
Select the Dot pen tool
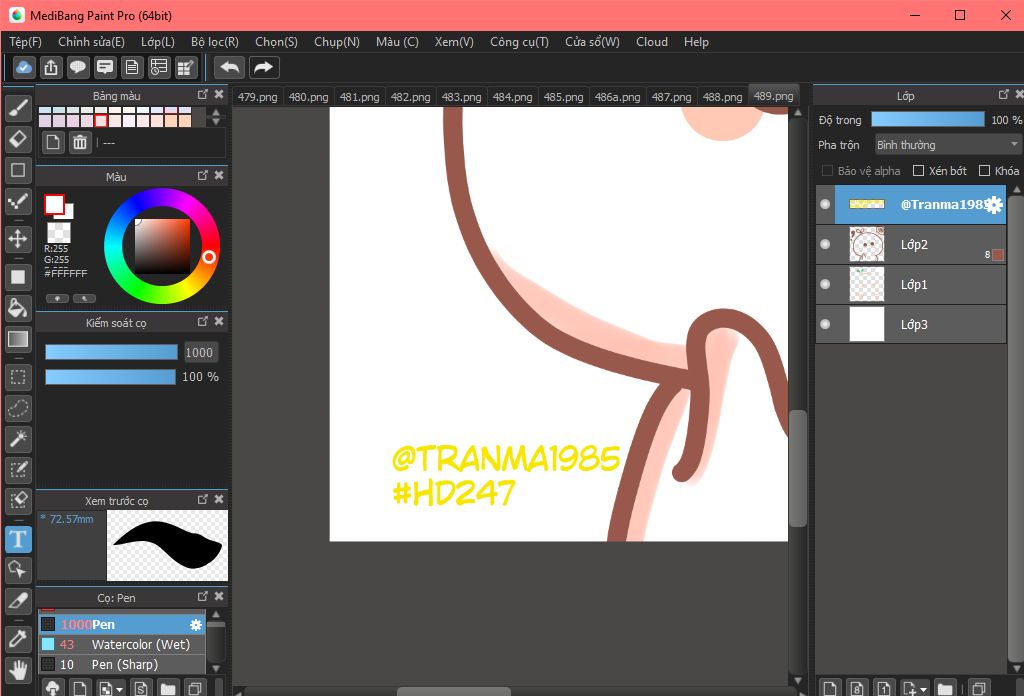pyautogui.click(x=18, y=202)
